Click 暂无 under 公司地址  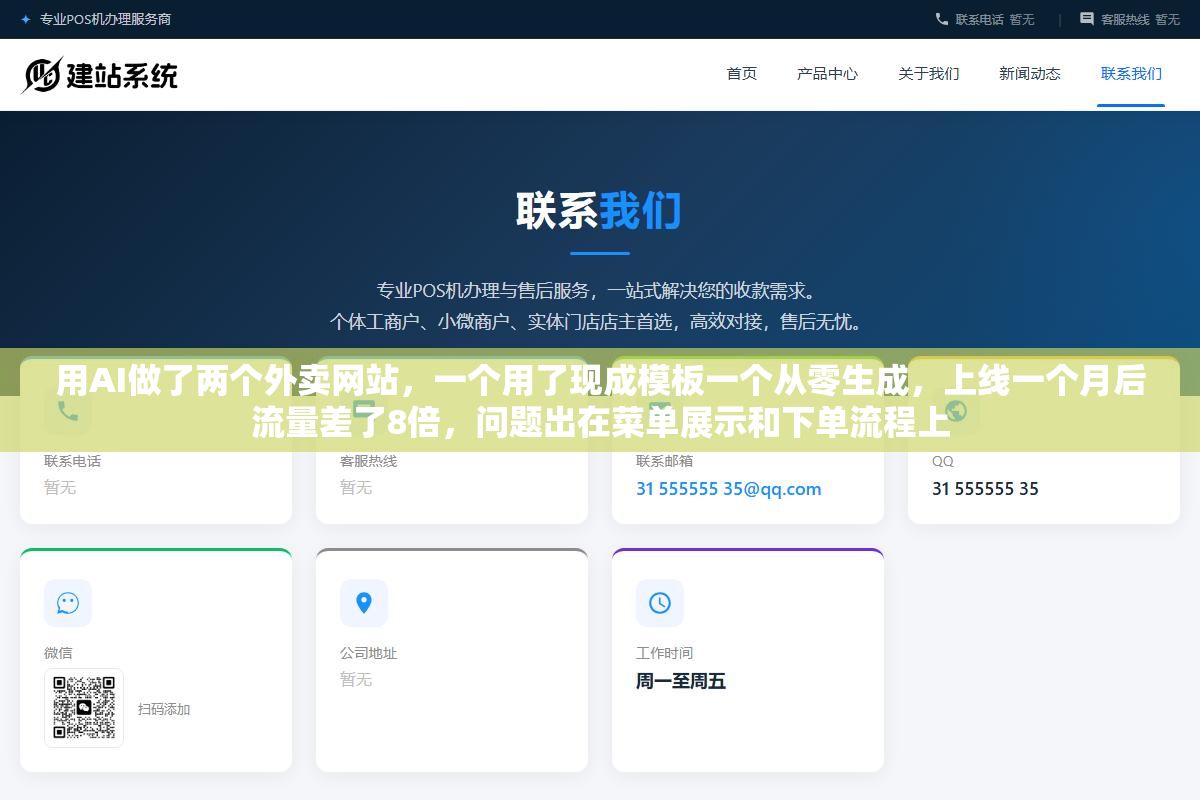point(356,679)
